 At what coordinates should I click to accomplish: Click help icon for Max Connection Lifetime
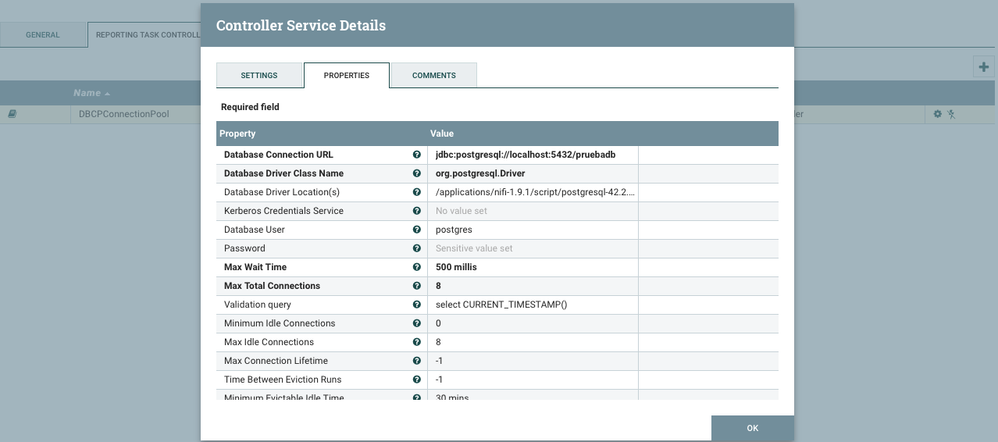pyautogui.click(x=416, y=360)
